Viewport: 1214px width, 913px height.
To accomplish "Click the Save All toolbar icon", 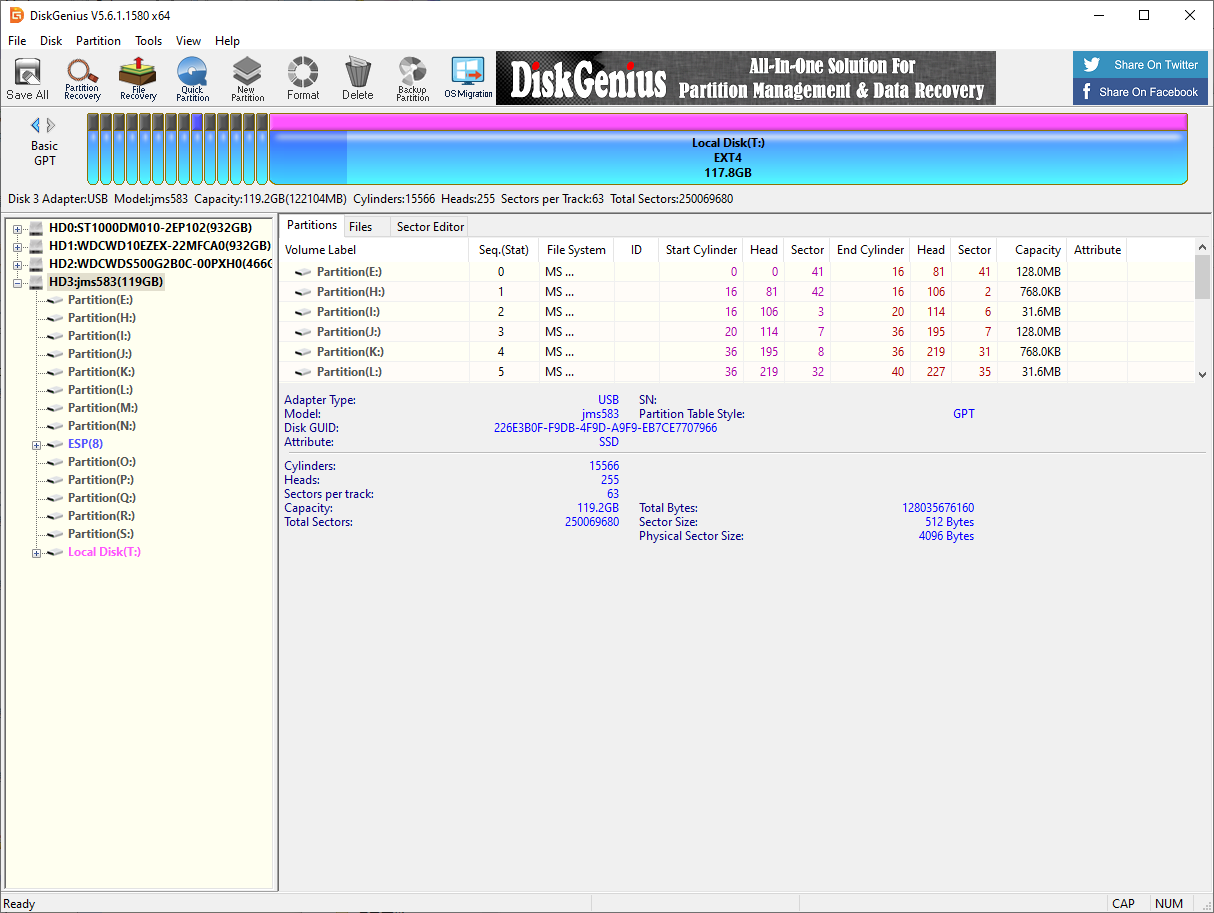I will [27, 78].
